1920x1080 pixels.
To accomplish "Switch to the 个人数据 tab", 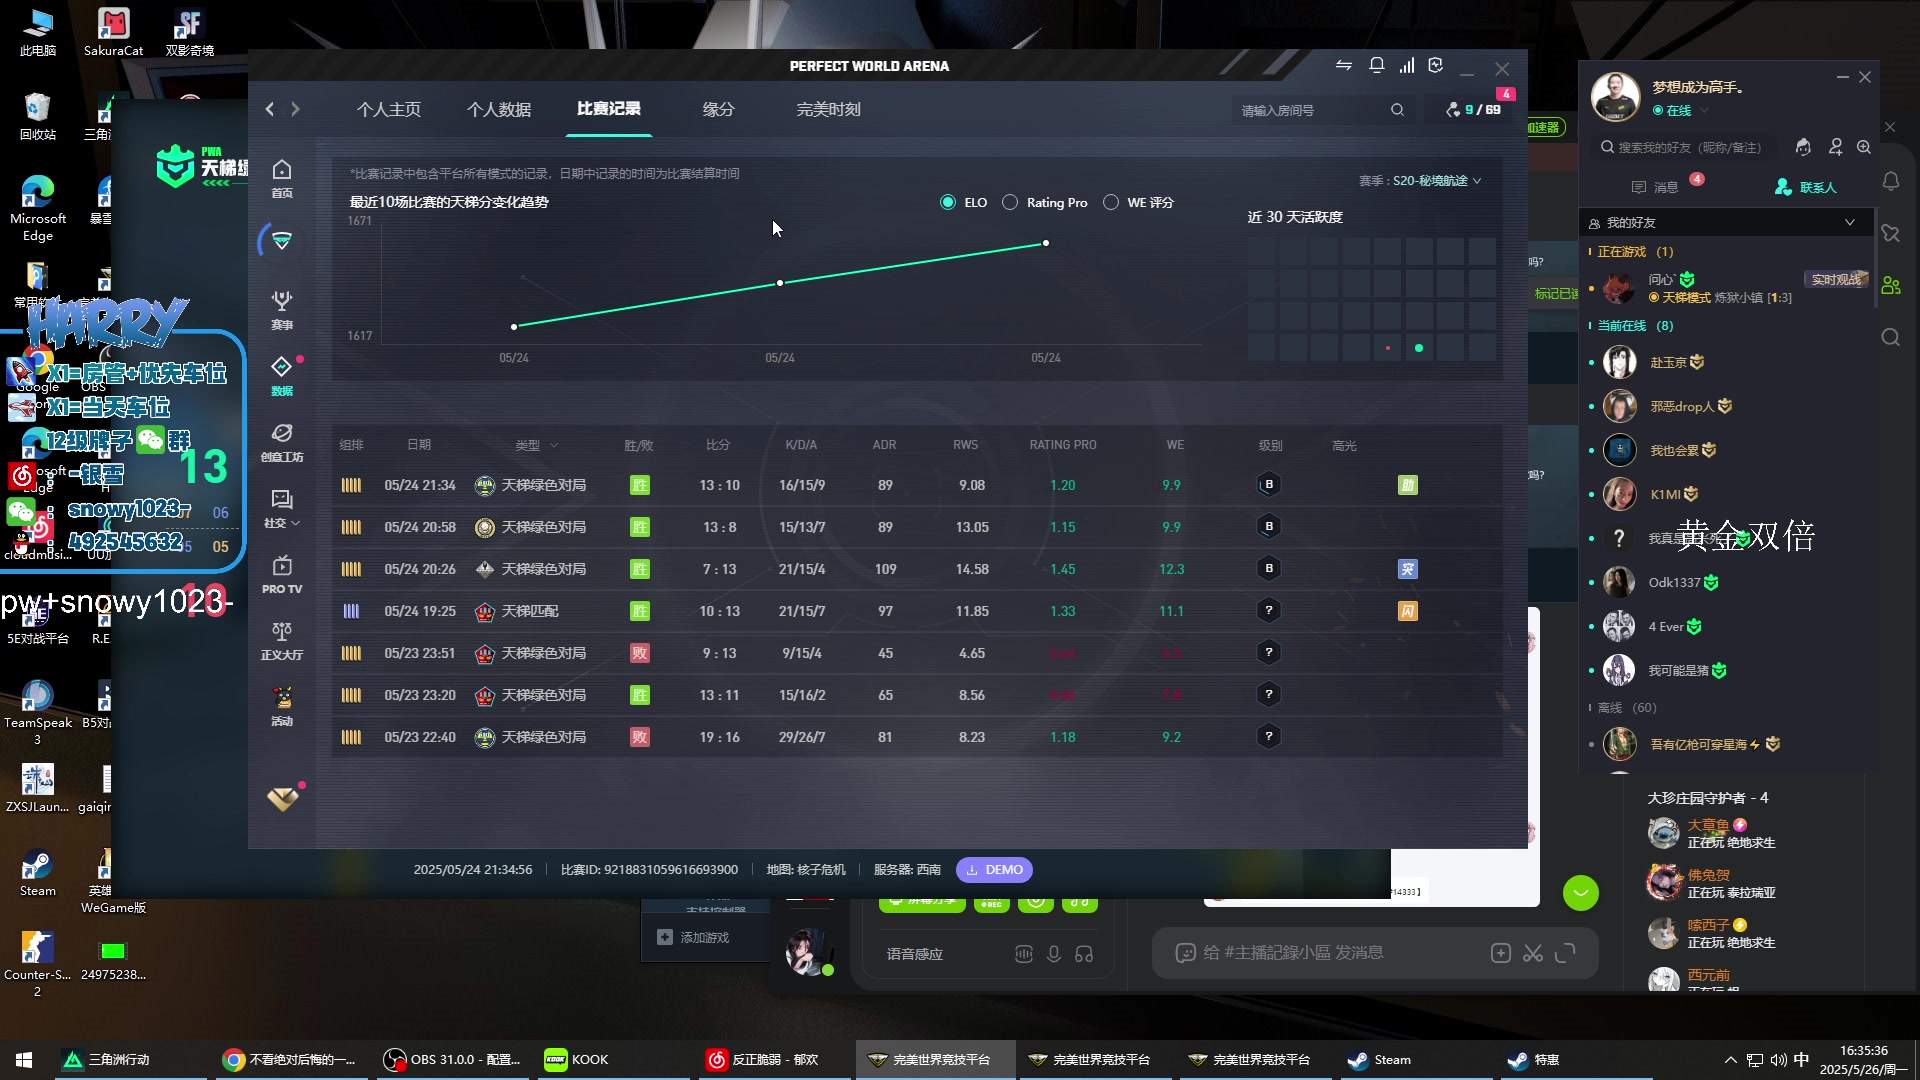I will coord(499,109).
